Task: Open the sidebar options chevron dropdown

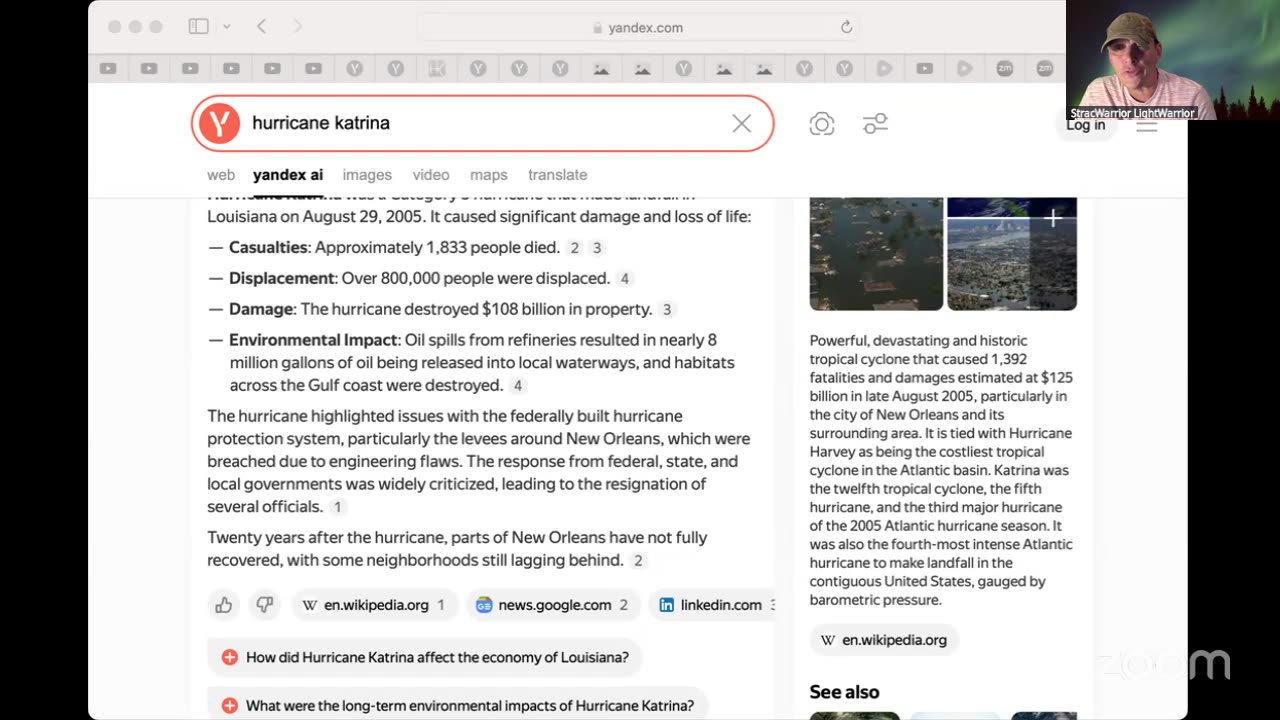Action: [227, 27]
